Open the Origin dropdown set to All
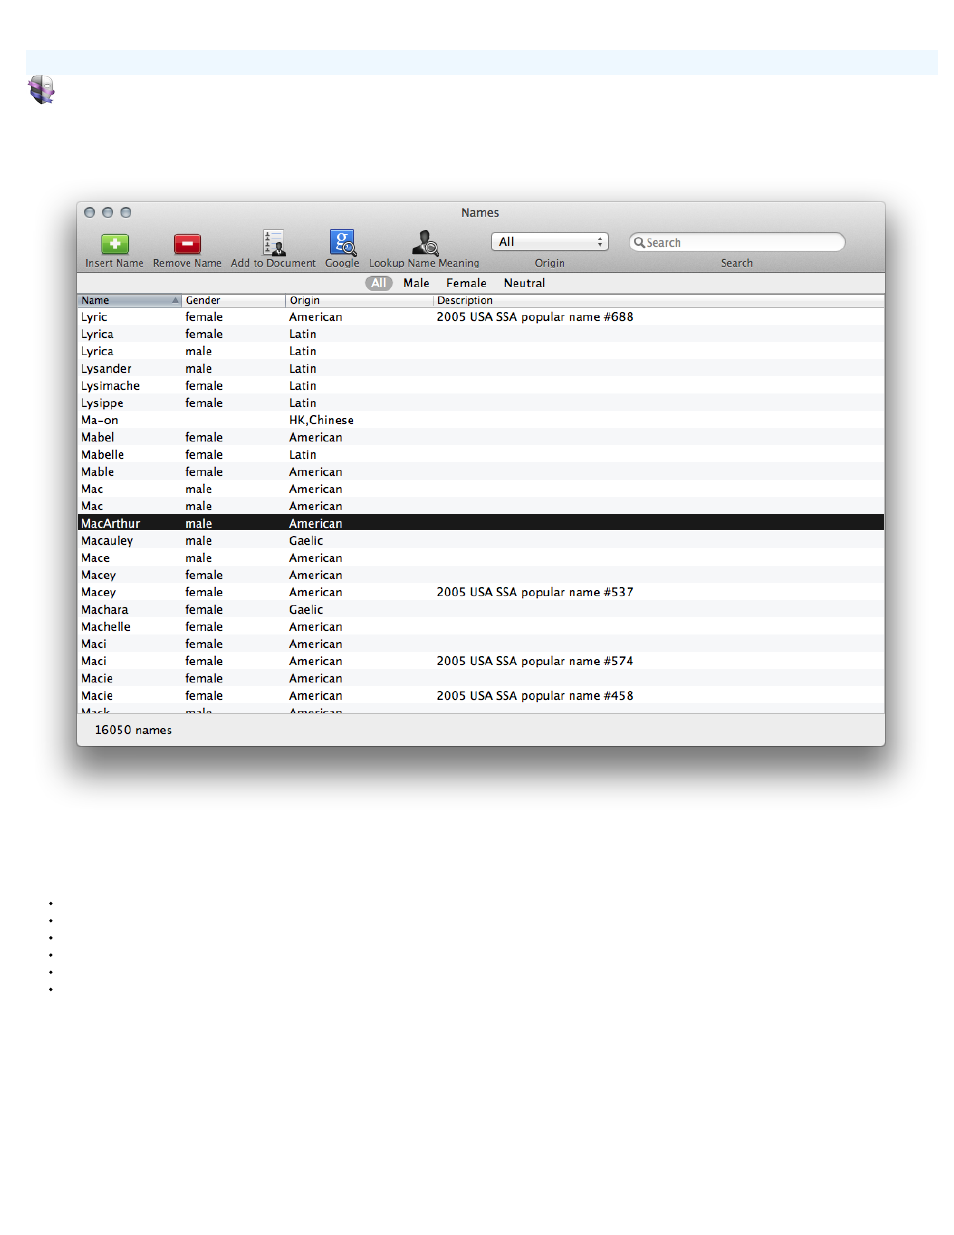Screen dimensions: 954x1235 click(x=550, y=242)
